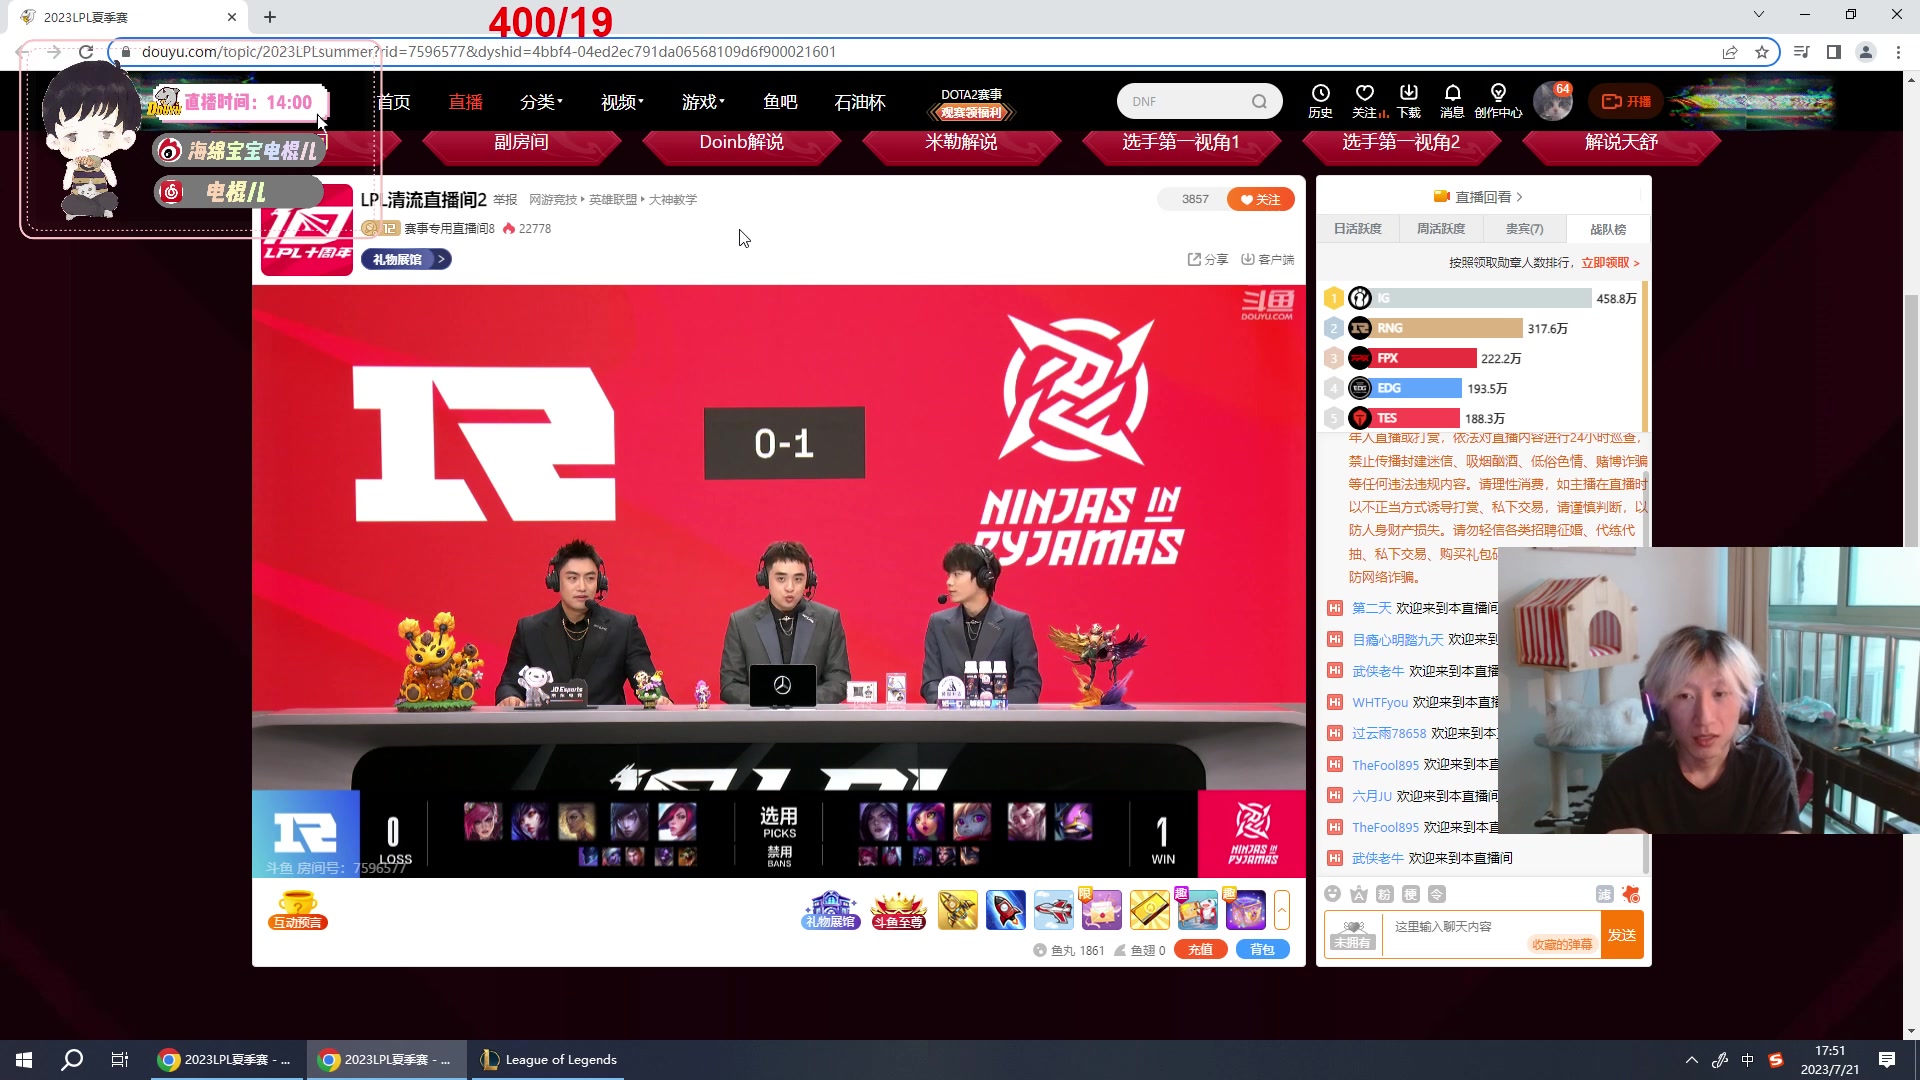The height and width of the screenshot is (1080, 1920).
Task: Click the crown A danmaku style icon
Action: (1358, 894)
